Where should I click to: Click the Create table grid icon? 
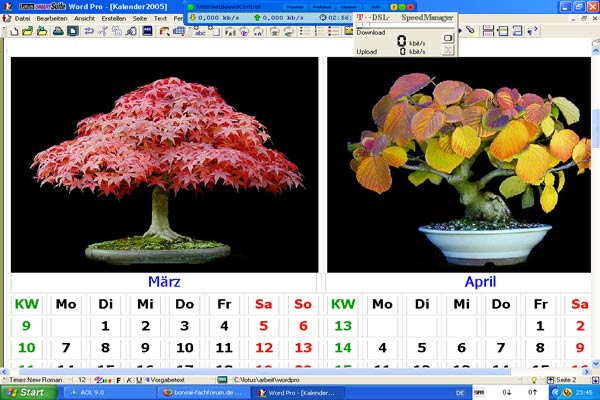178,31
